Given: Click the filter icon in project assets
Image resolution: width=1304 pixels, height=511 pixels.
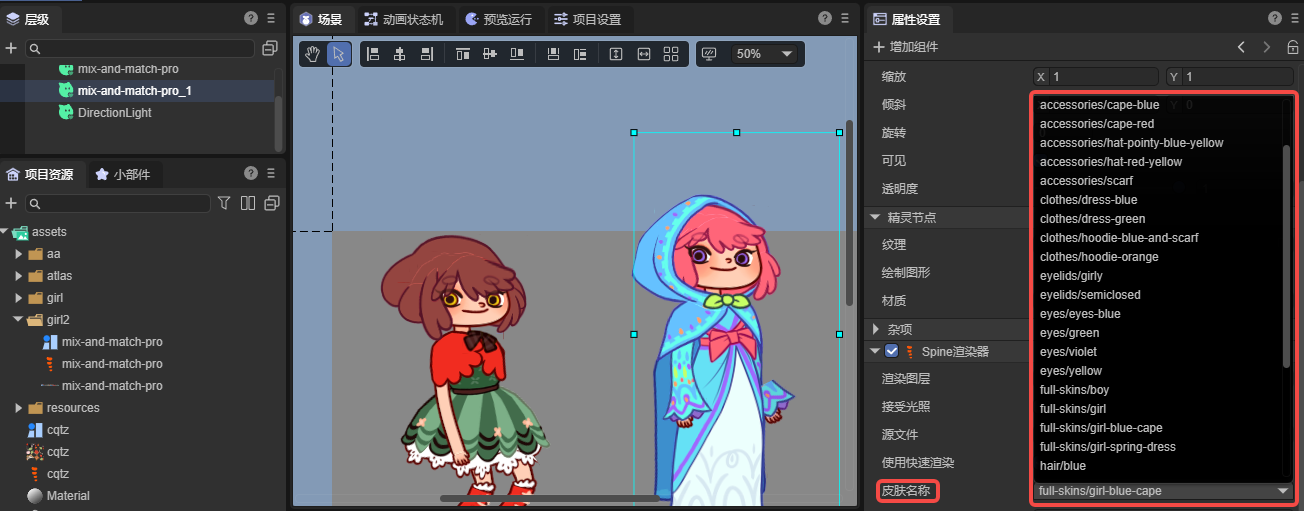Looking at the screenshot, I should coord(224,203).
